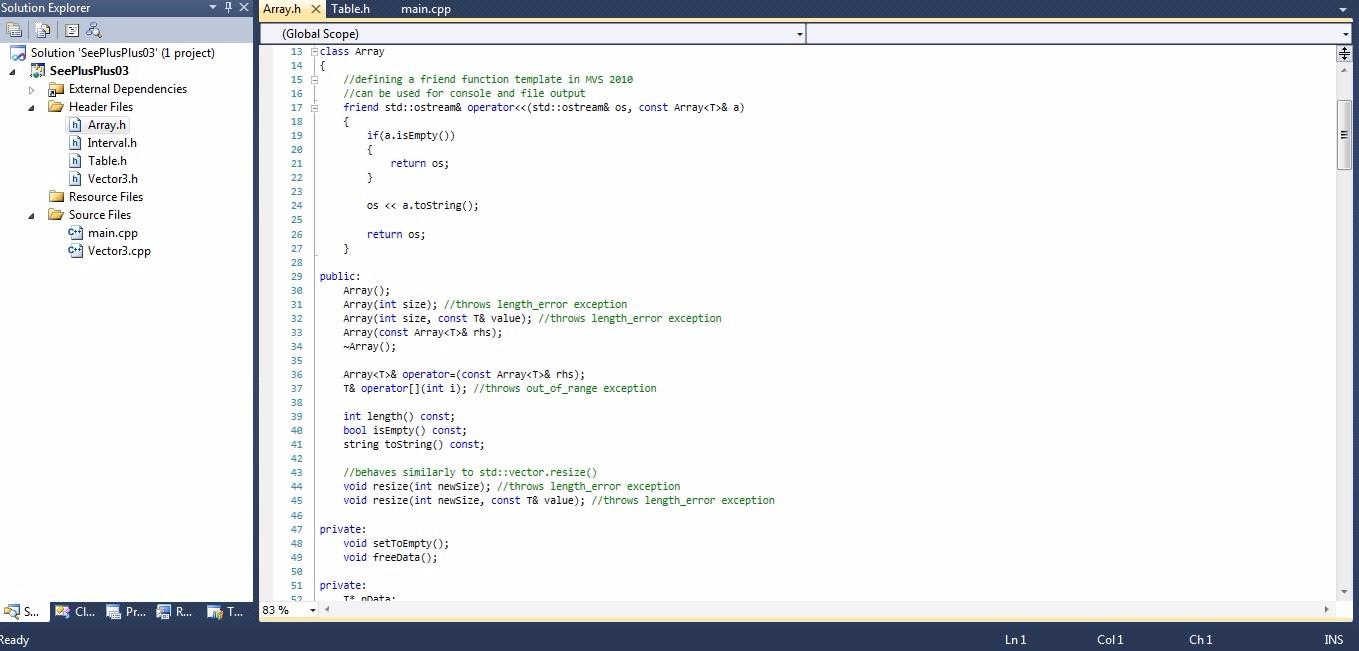Select External Dependencies in Solution Explorer
This screenshot has width=1359, height=651.
click(x=127, y=89)
